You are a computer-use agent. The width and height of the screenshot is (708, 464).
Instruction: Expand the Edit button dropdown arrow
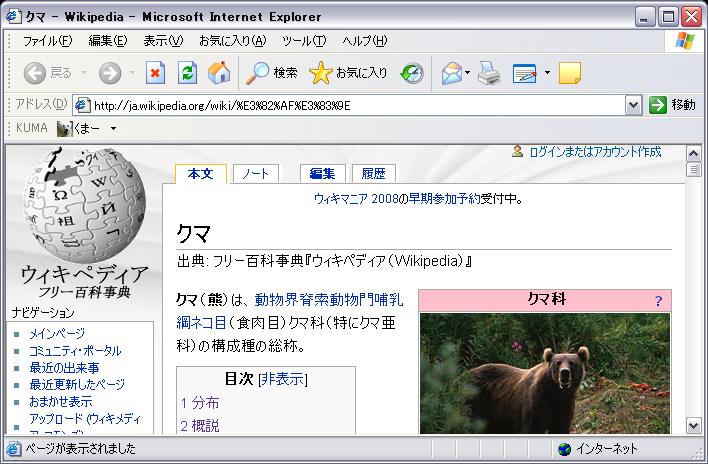click(x=547, y=72)
